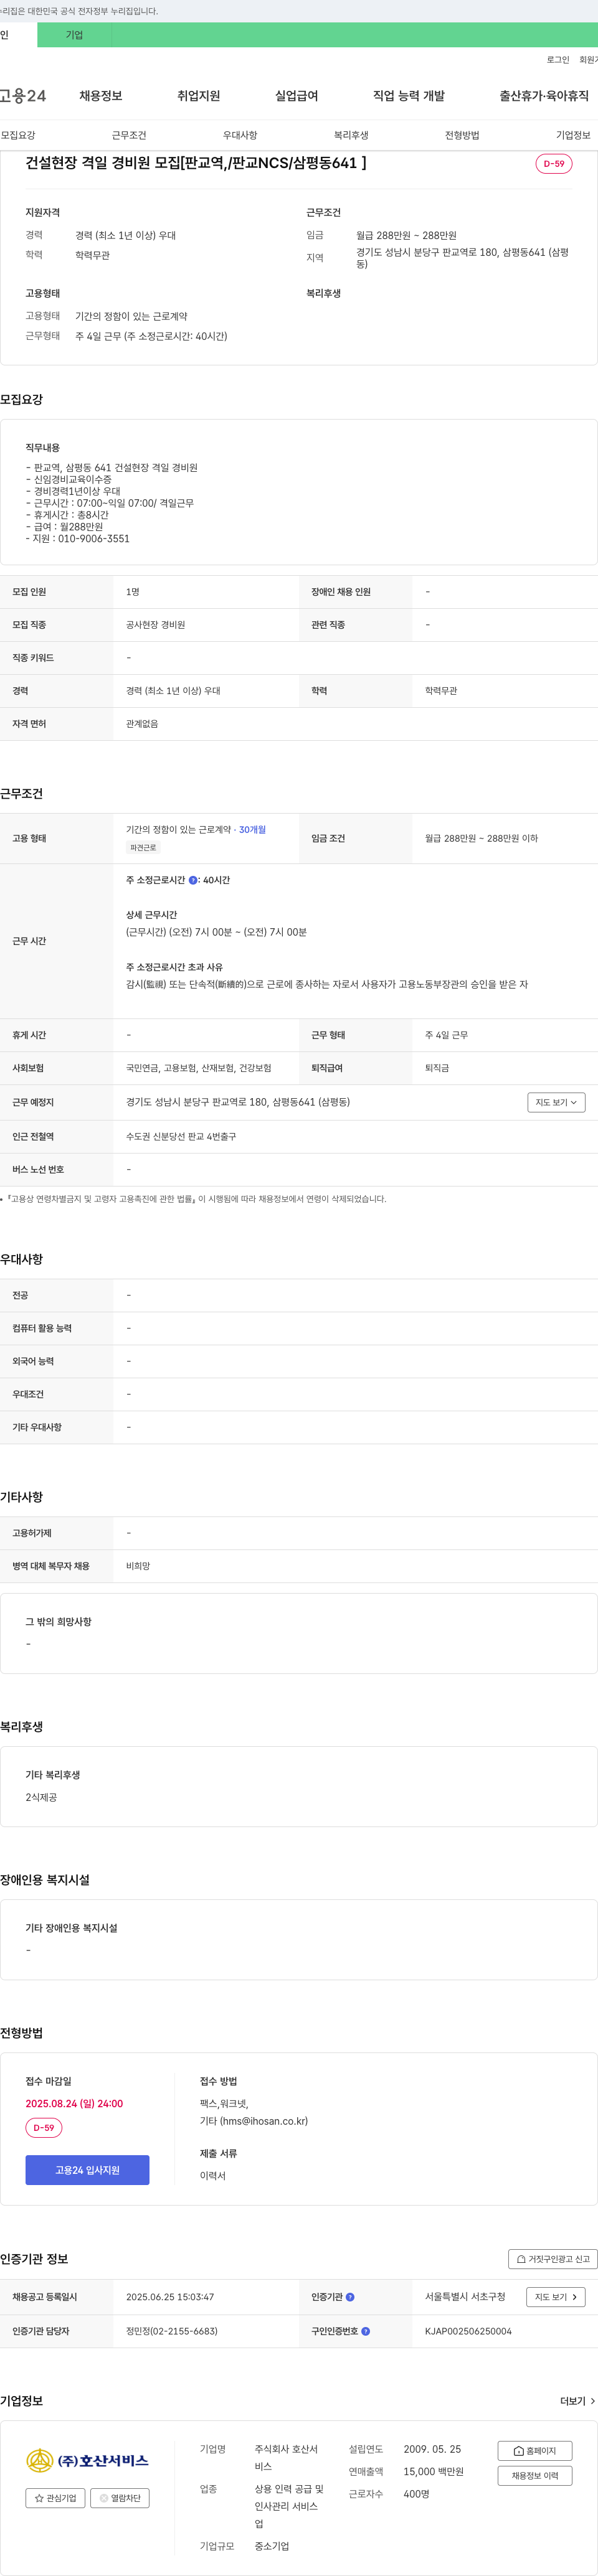Image resolution: width=598 pixels, height=2576 pixels.
Task: Click the 국민연금, 고용보험, 산재보험, 건강보험 value
Action: (198, 1068)
